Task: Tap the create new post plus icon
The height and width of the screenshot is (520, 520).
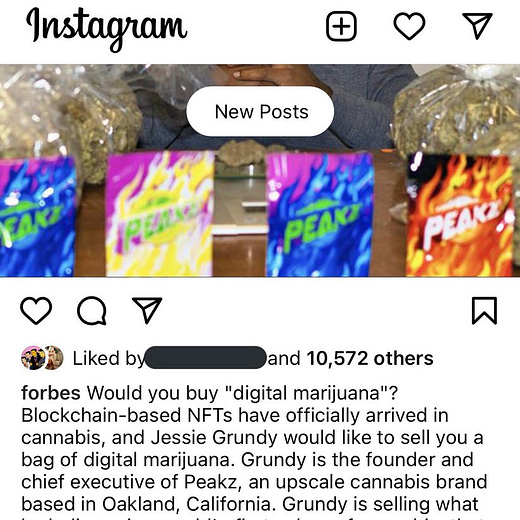Action: coord(341,26)
